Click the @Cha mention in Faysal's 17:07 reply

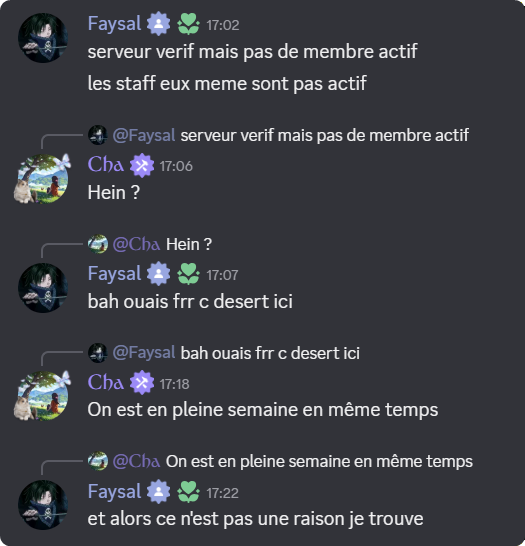pyautogui.click(x=136, y=244)
